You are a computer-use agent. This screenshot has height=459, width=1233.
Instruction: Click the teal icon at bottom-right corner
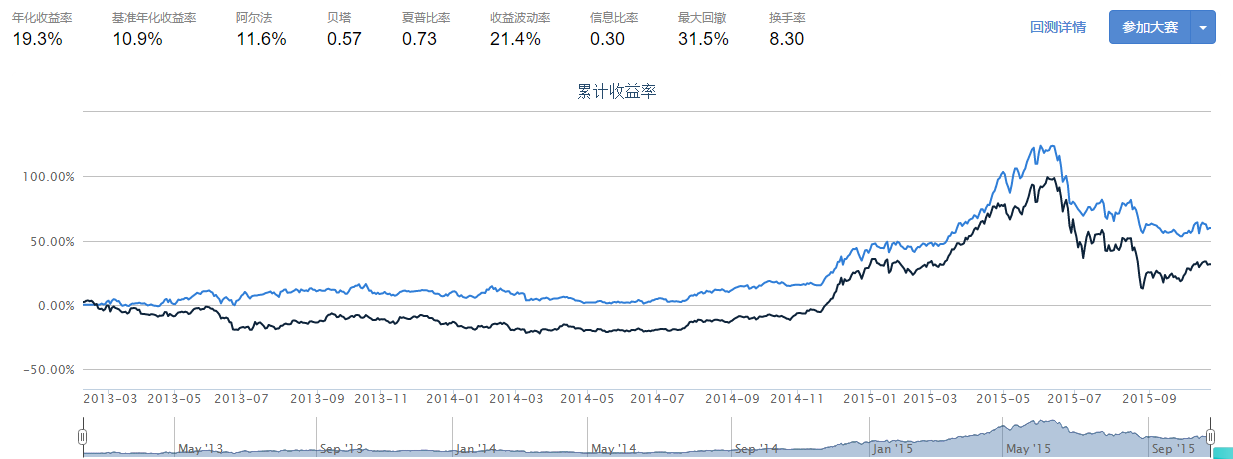[x=1222, y=452]
